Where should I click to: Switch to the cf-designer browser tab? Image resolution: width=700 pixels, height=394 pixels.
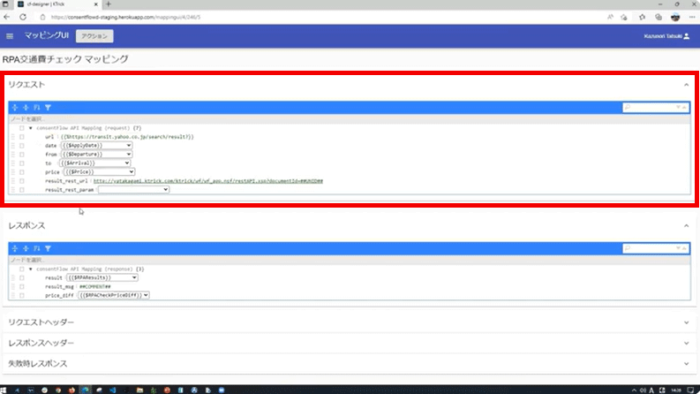pyautogui.click(x=57, y=4)
